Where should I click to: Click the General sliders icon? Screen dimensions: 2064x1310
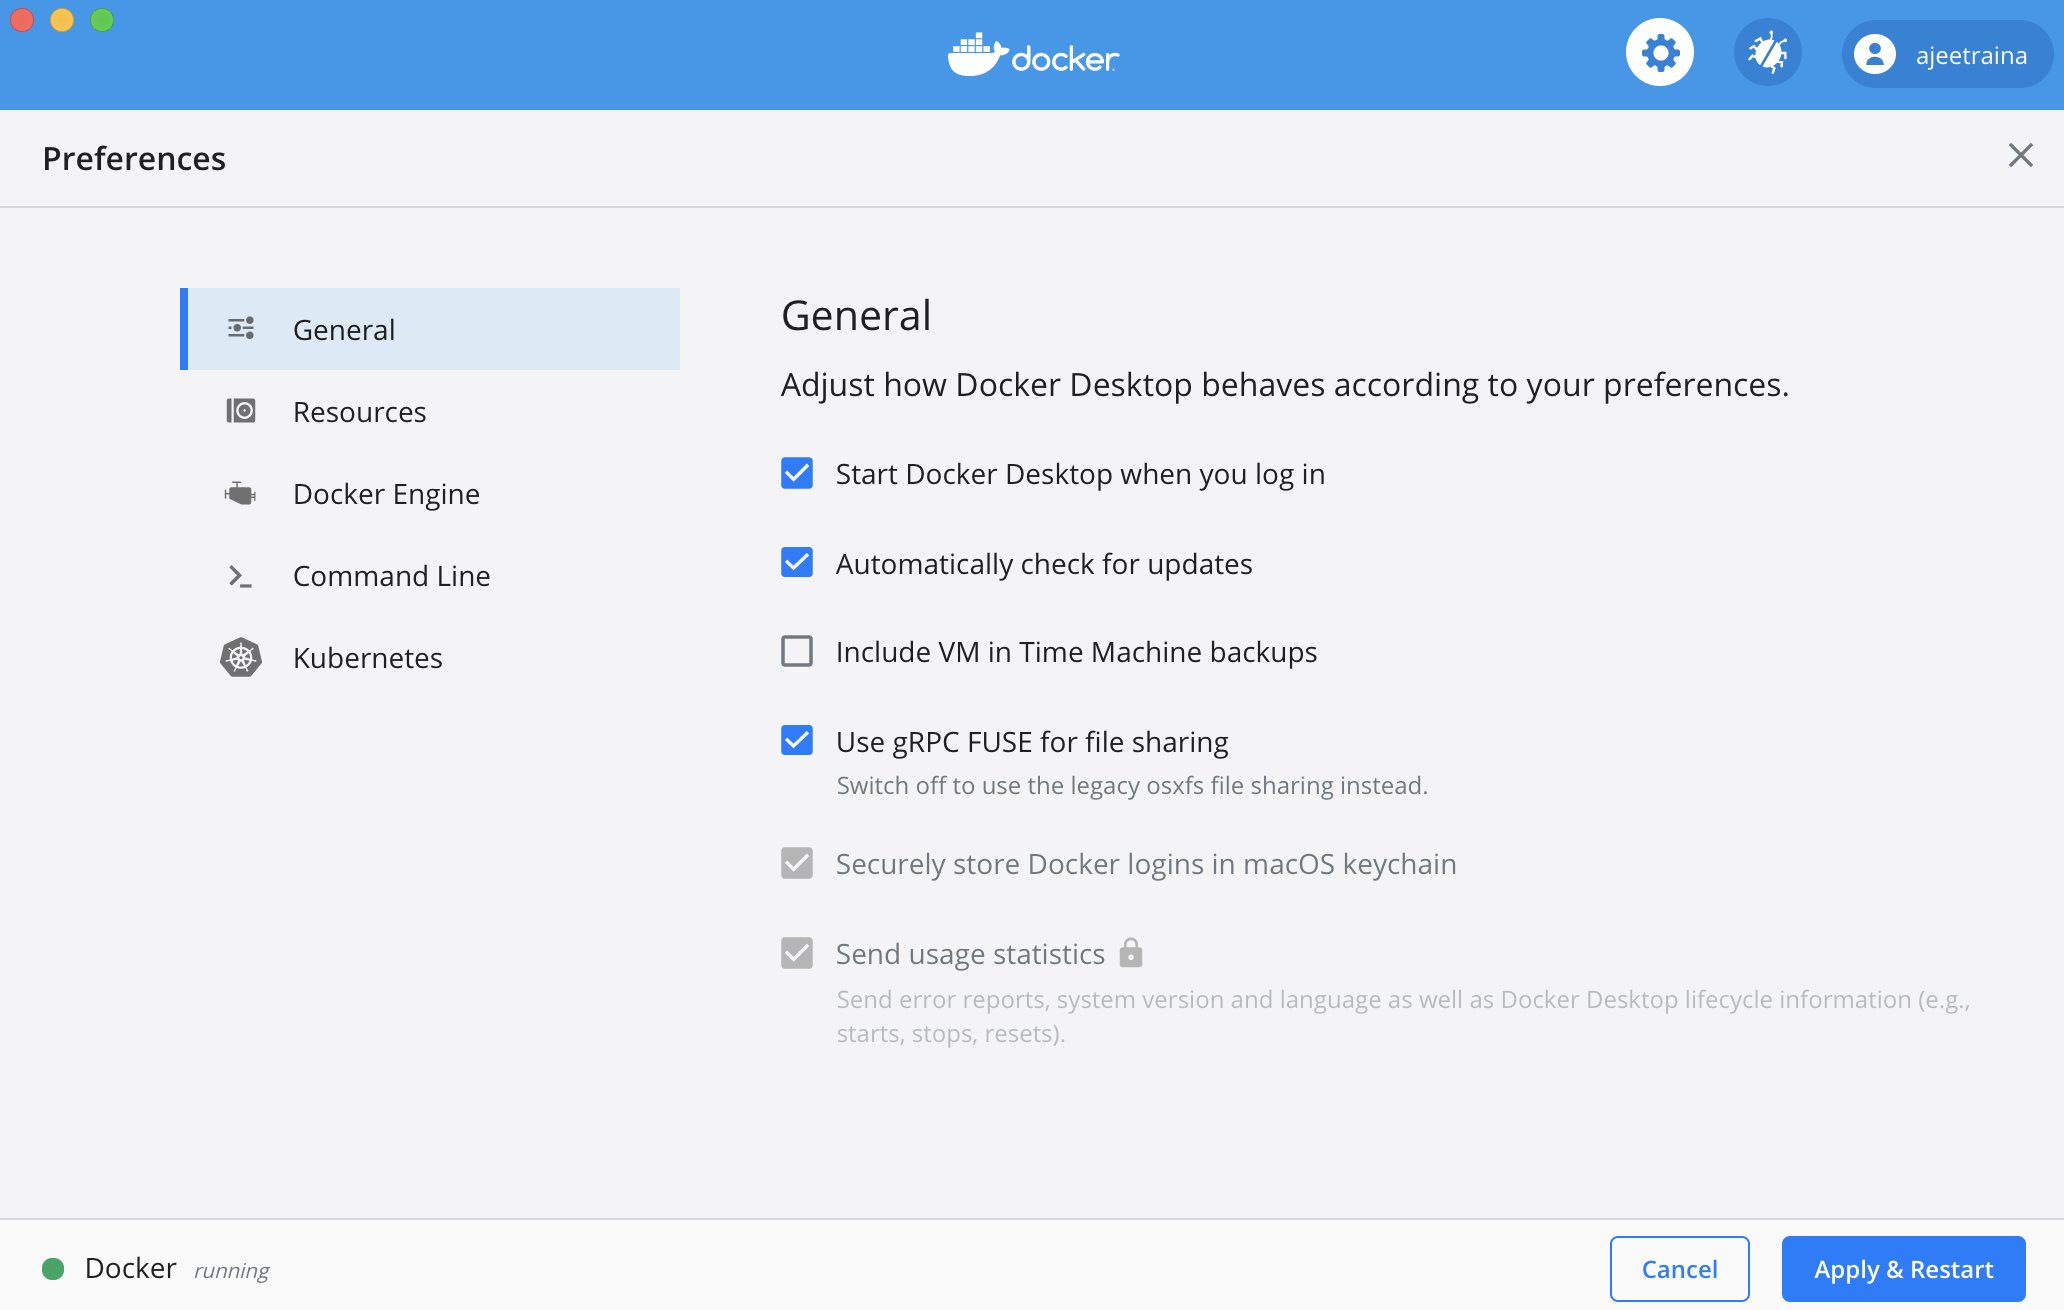click(241, 329)
